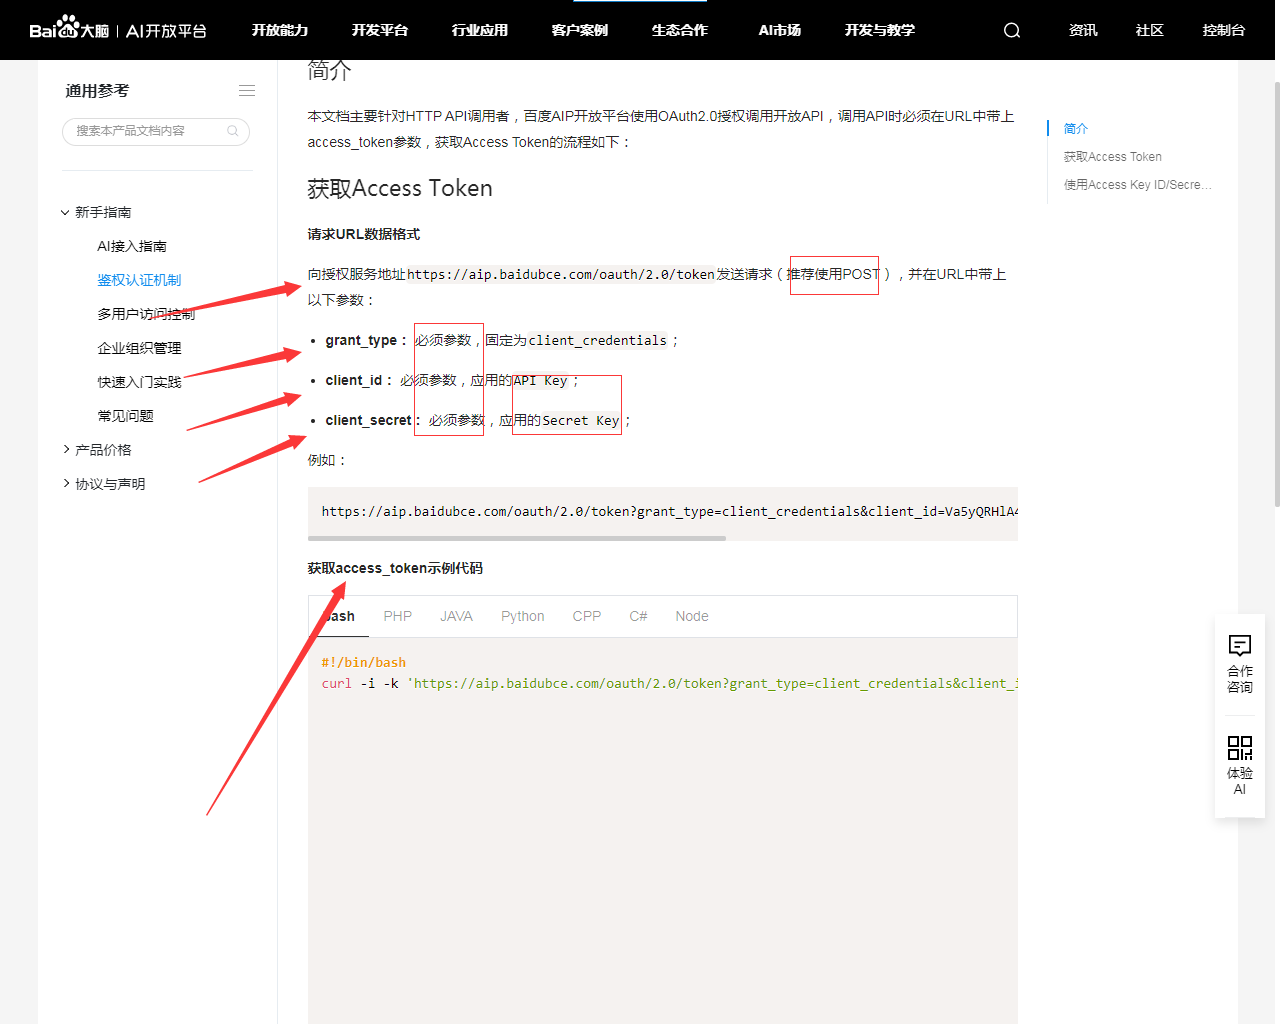Click the search icon in docs search box
This screenshot has height=1024, width=1280.
pyautogui.click(x=233, y=131)
